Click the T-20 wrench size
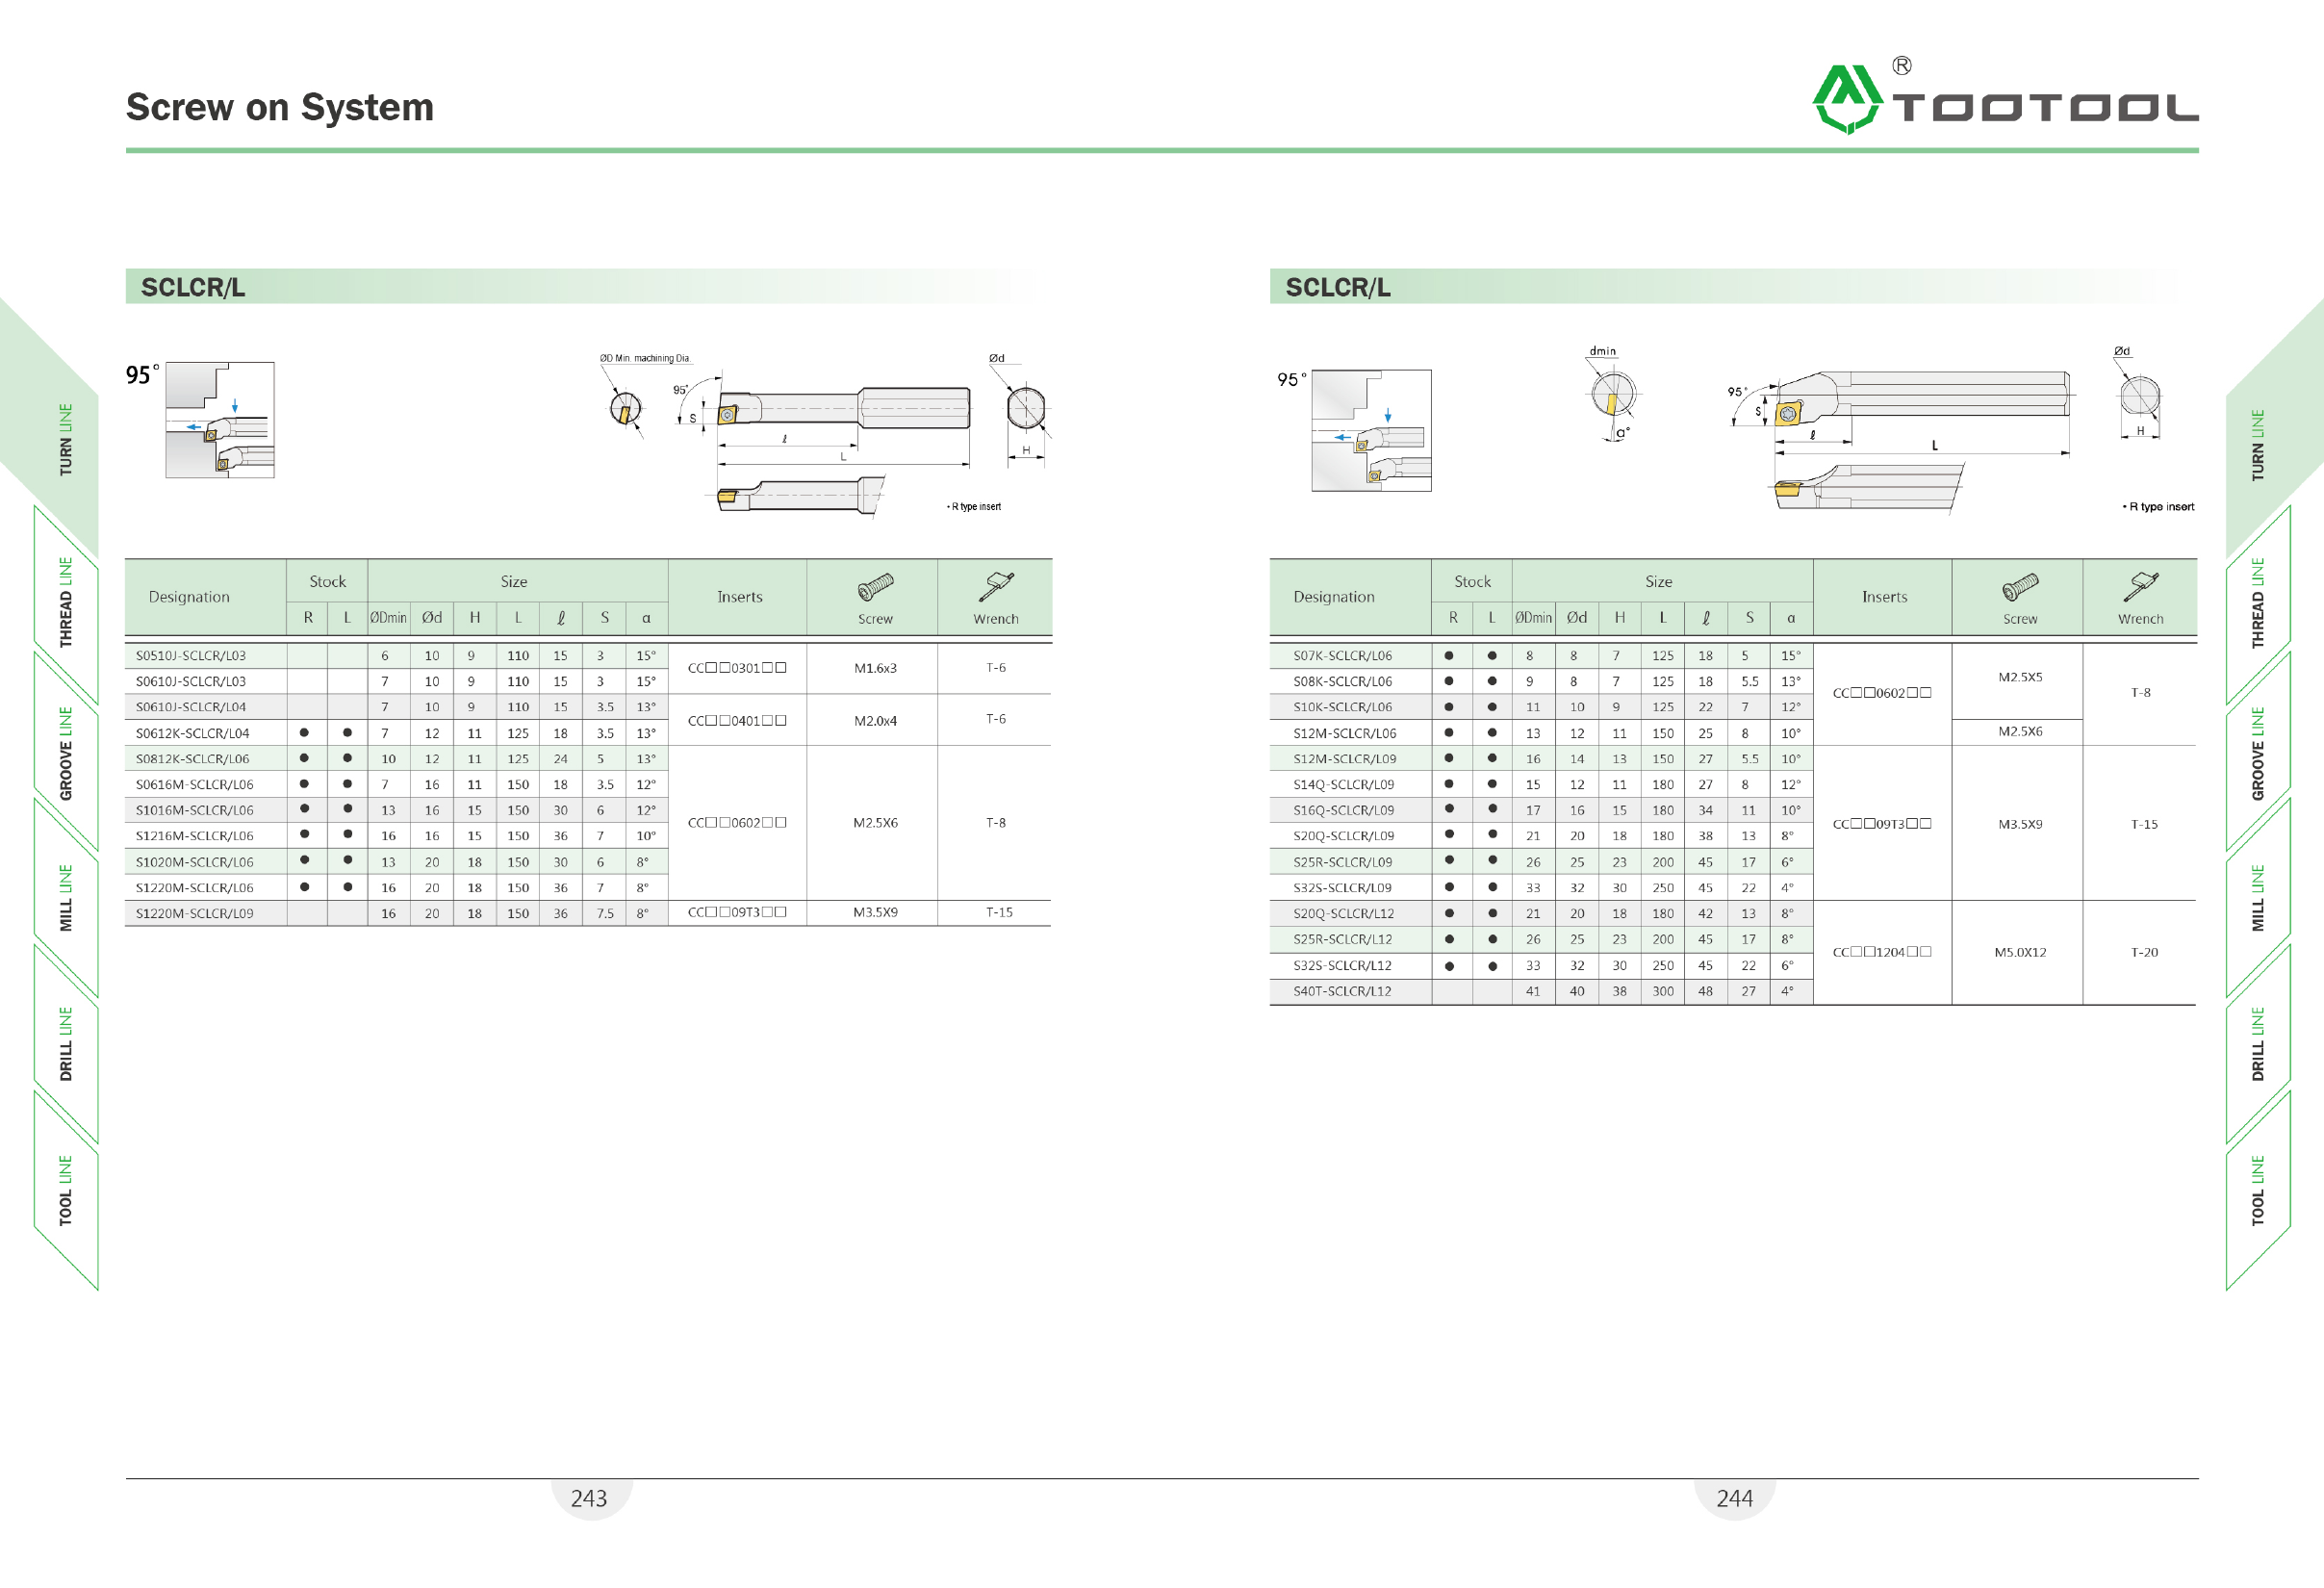This screenshot has height=1588, width=2324. (2144, 952)
